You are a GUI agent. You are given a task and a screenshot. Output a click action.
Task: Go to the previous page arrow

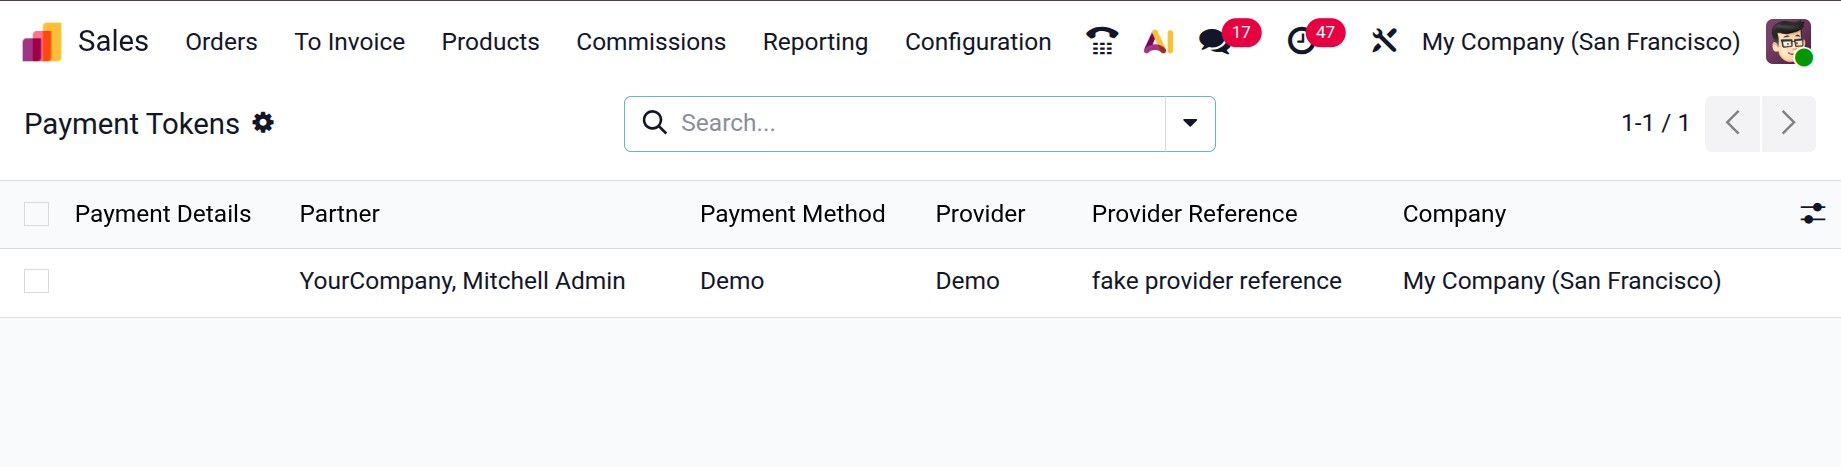point(1732,123)
